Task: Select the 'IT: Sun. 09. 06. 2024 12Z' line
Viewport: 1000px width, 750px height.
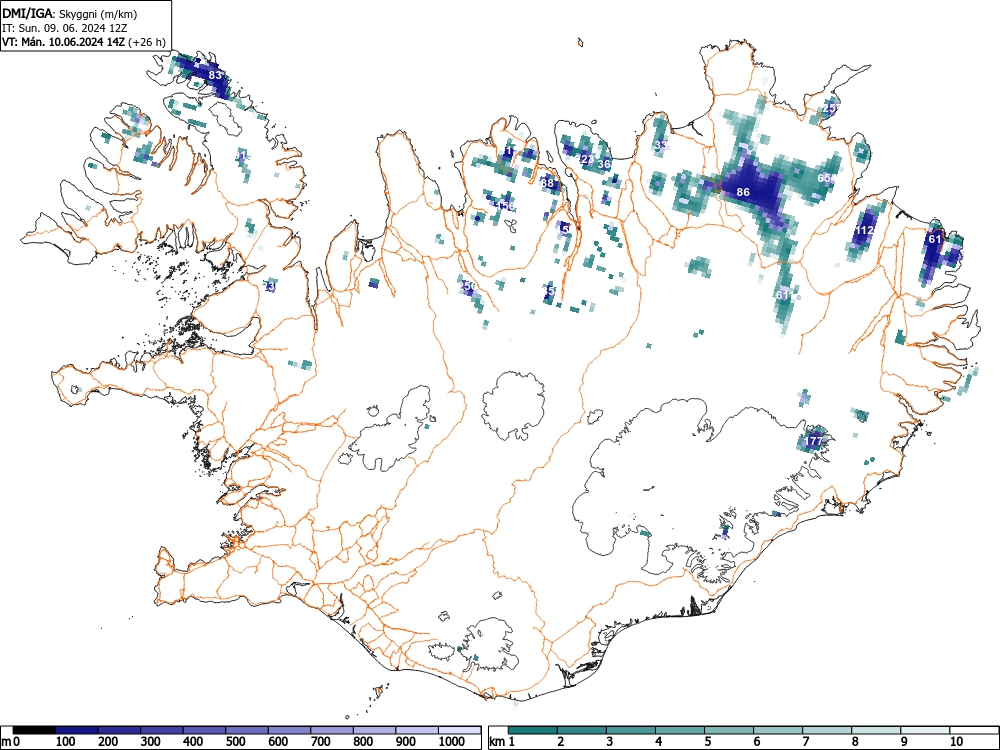Action: pyautogui.click(x=63, y=28)
